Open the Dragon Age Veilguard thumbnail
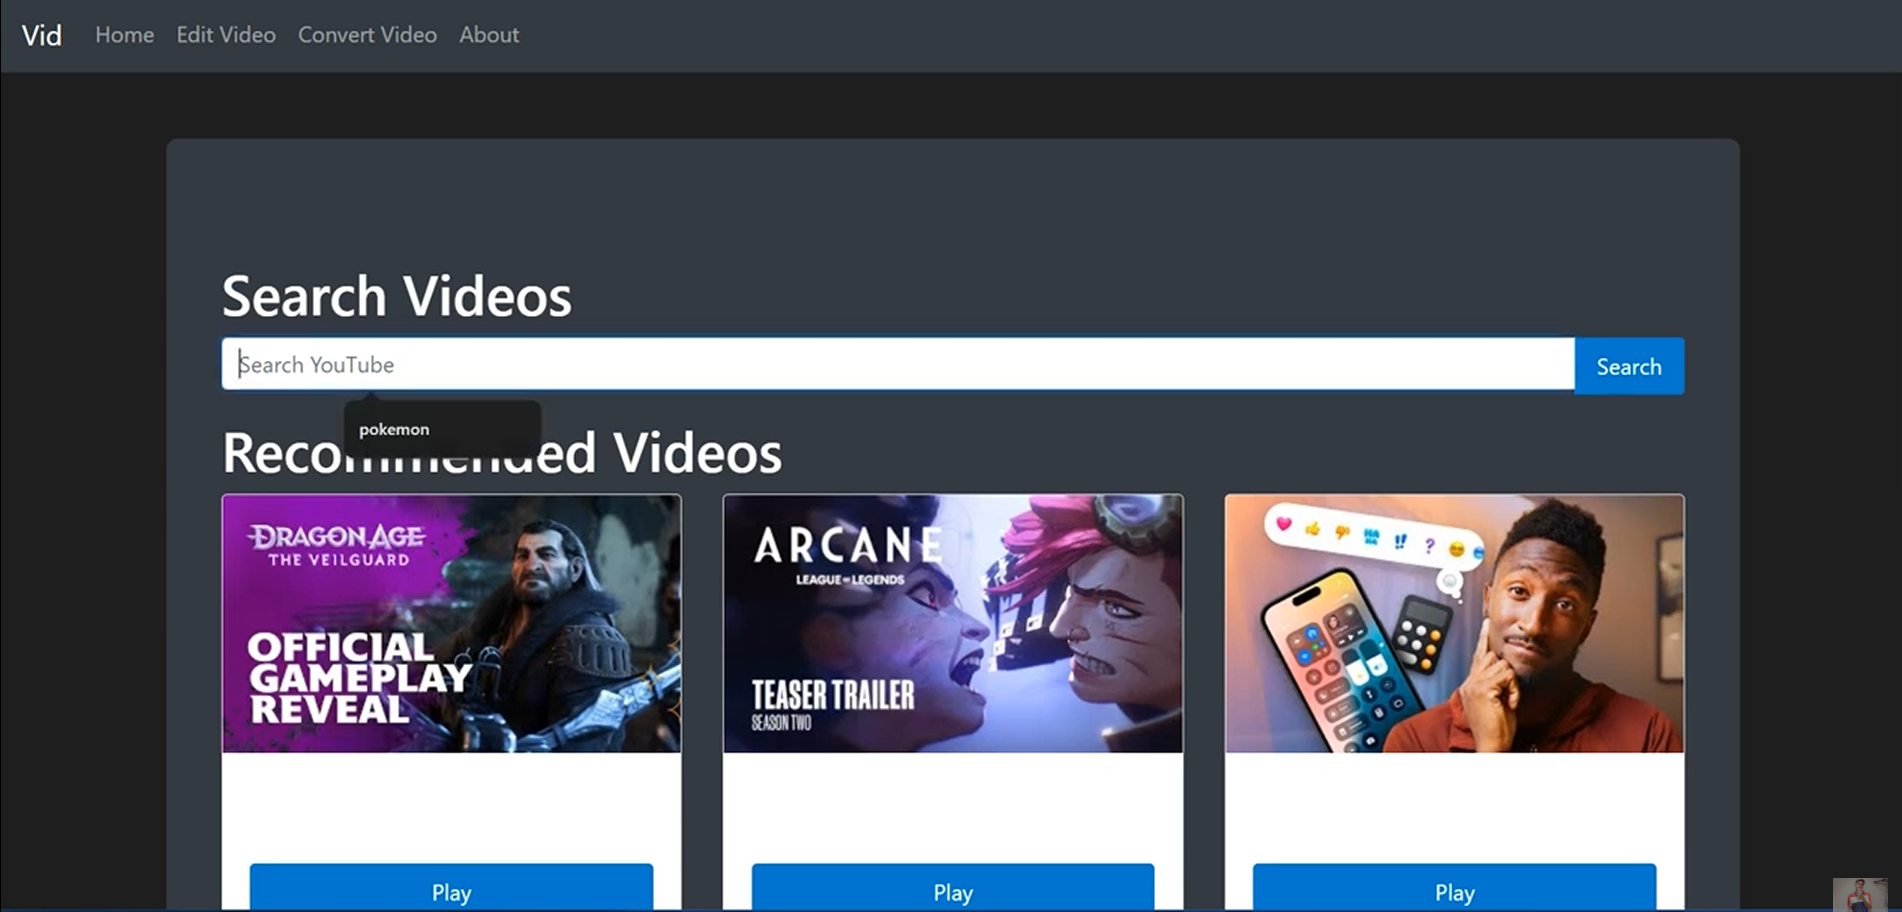This screenshot has height=912, width=1902. (x=451, y=623)
